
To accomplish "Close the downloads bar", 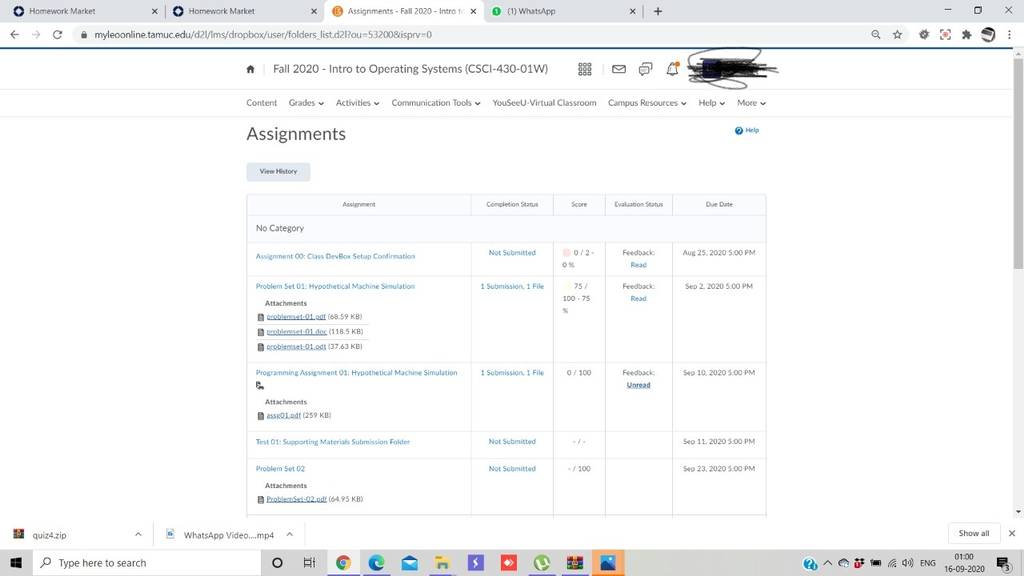I will tap(1012, 534).
